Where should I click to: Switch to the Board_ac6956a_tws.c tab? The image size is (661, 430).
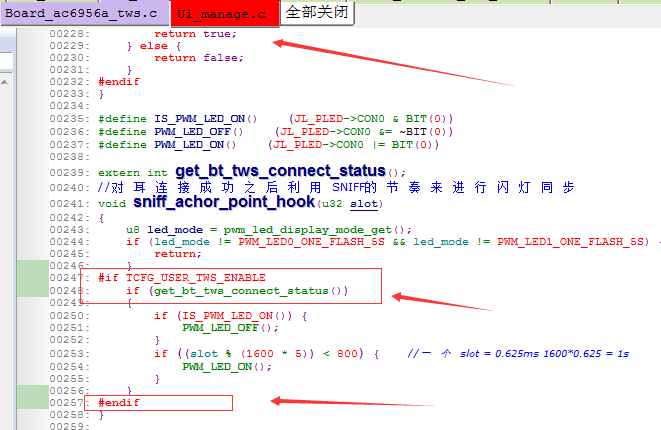point(85,13)
